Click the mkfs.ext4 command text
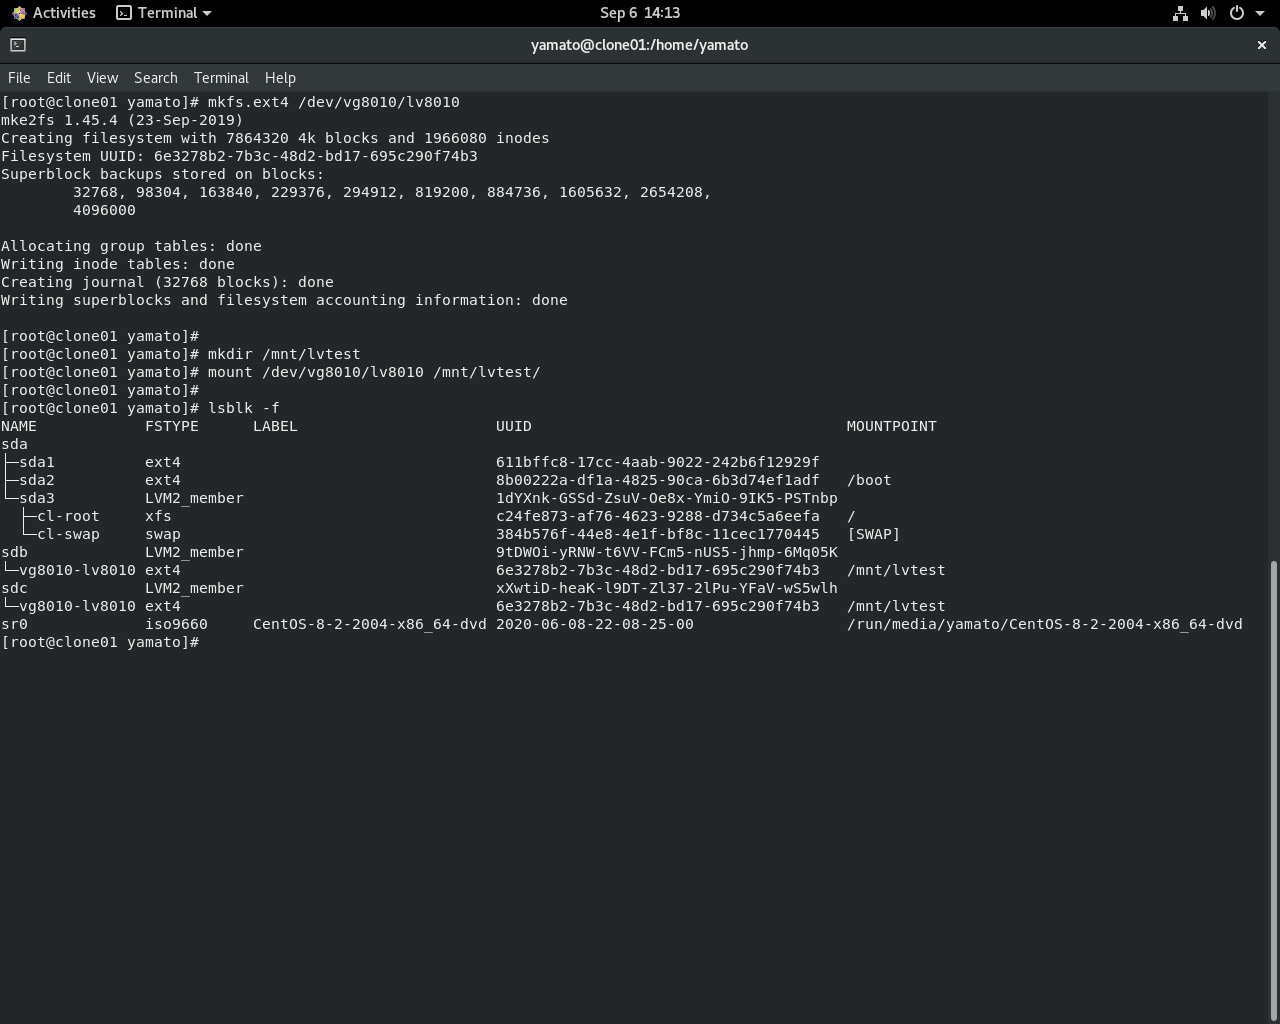The width and height of the screenshot is (1280, 1024). (x=333, y=102)
